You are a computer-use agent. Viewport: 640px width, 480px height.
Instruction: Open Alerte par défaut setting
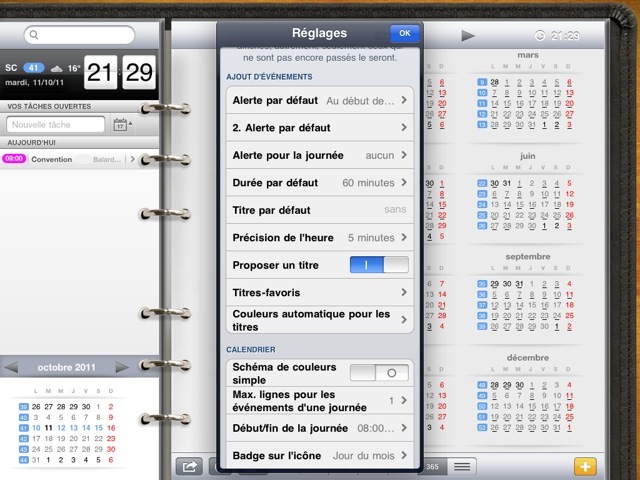[x=320, y=100]
